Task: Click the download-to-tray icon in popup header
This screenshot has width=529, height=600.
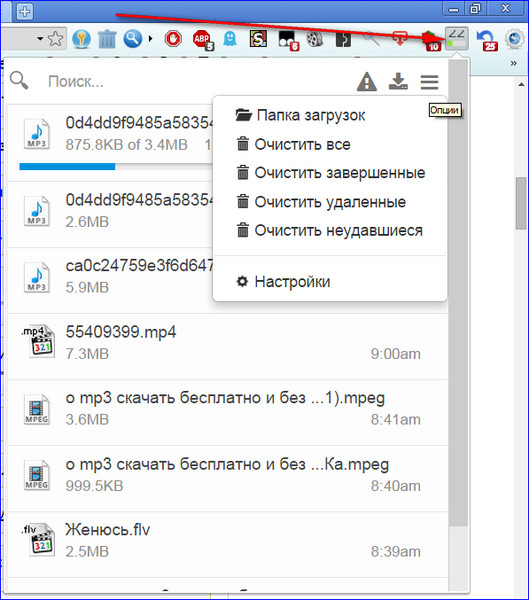Action: (x=398, y=81)
